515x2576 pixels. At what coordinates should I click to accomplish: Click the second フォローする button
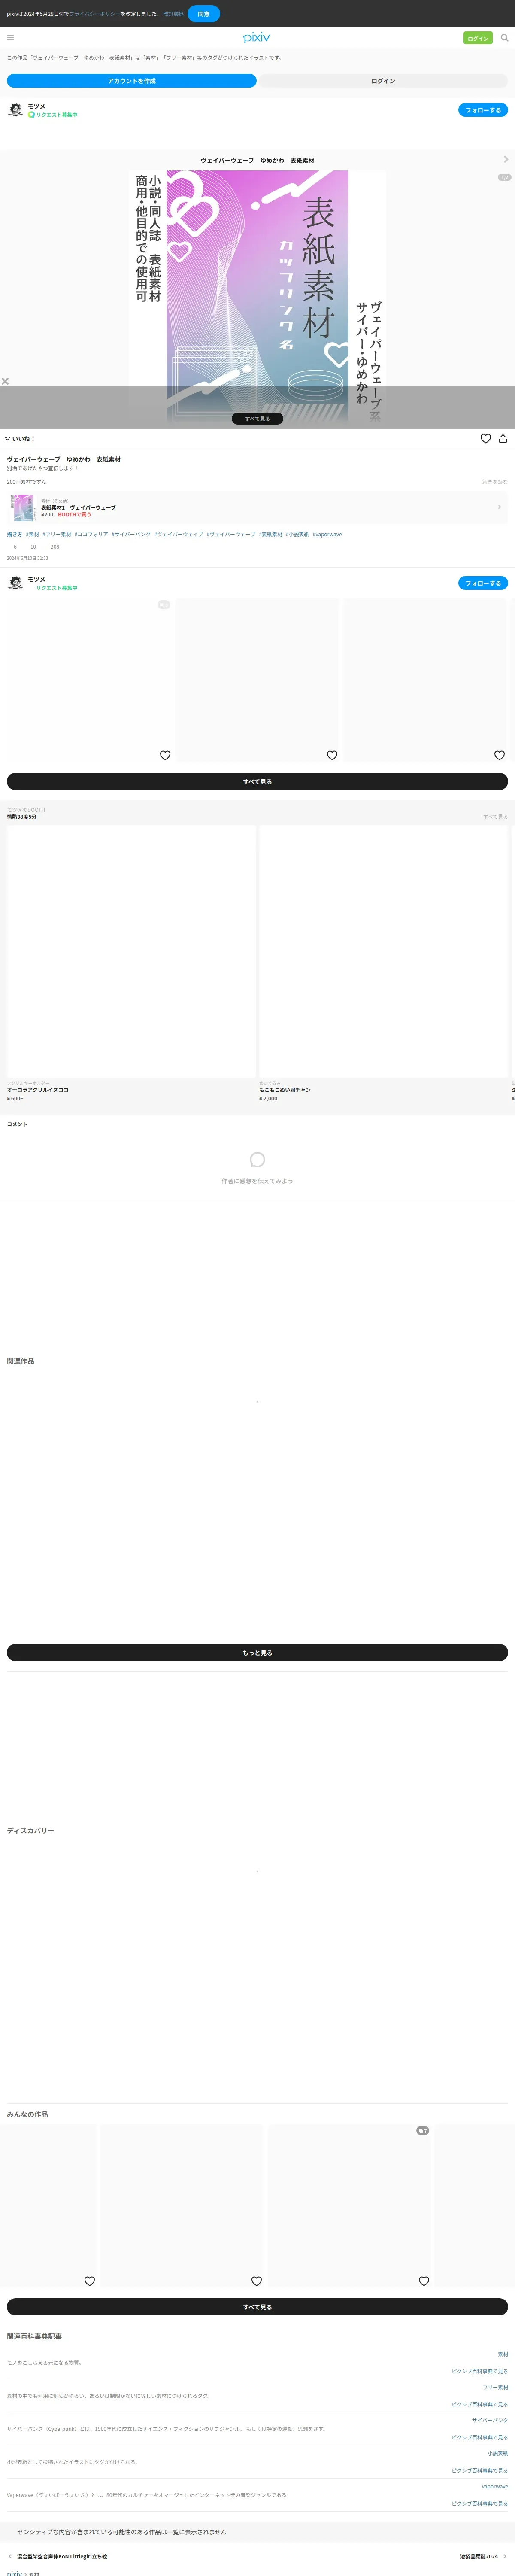(x=483, y=583)
